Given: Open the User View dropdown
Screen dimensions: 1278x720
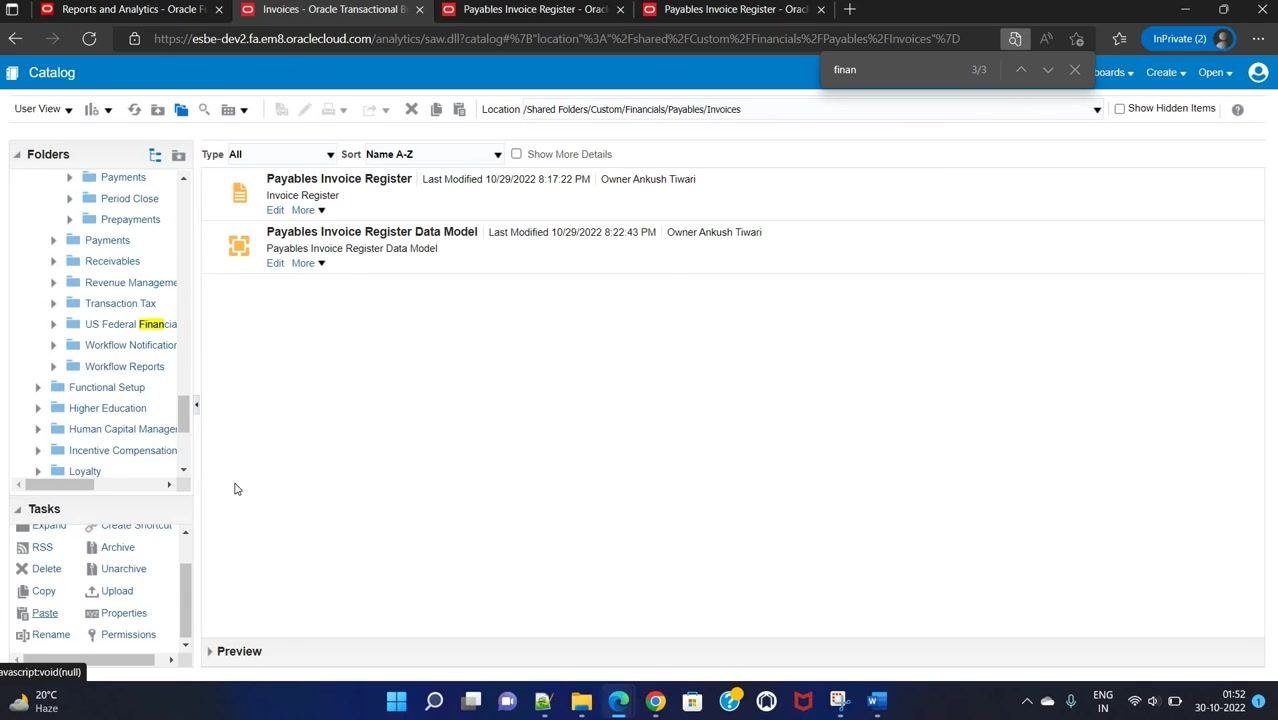Looking at the screenshot, I should (44, 109).
